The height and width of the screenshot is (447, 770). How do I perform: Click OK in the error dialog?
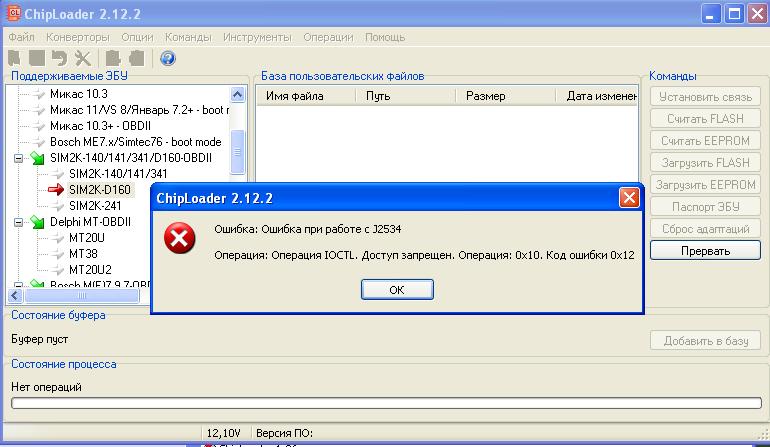tap(397, 289)
